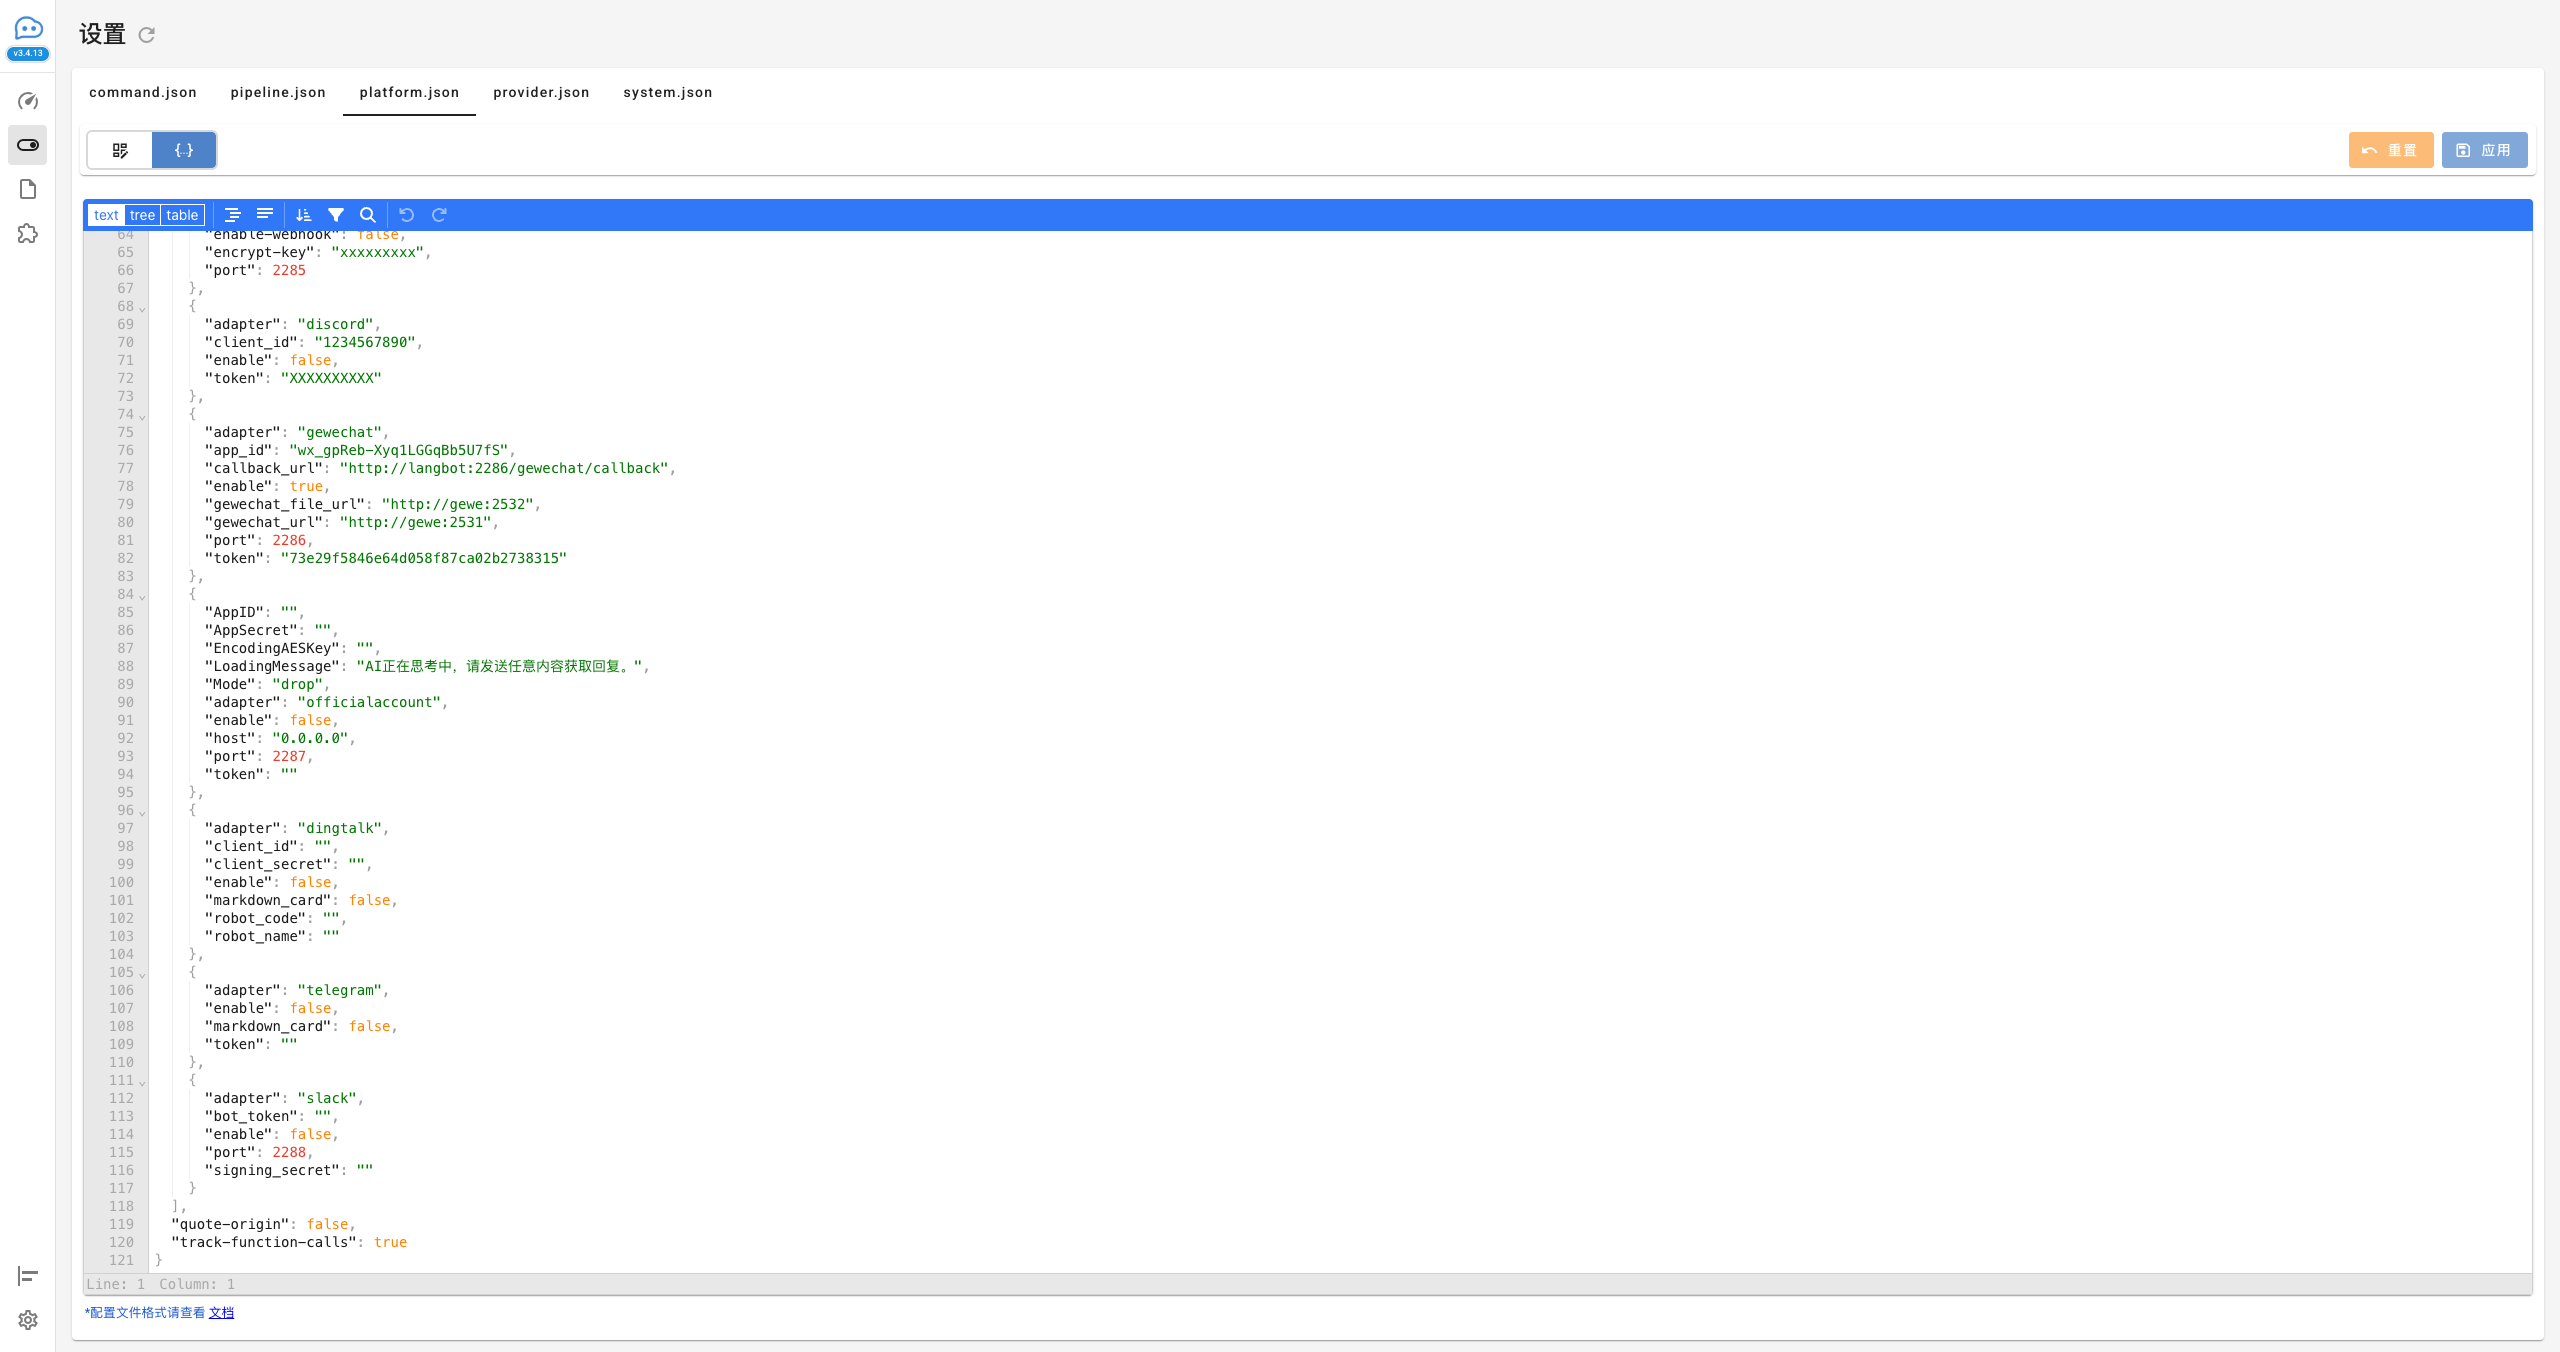
Task: Open the plugins puzzle icon in sidebar
Action: coord(28,234)
